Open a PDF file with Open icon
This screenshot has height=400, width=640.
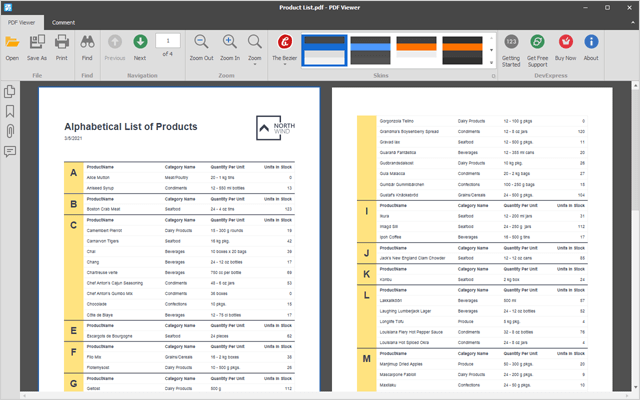12,47
